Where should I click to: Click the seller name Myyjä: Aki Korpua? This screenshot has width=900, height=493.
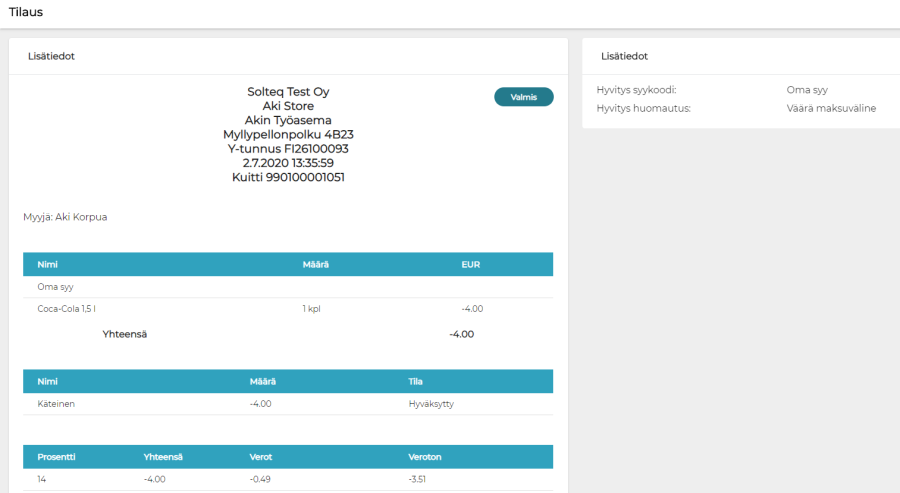[65, 216]
